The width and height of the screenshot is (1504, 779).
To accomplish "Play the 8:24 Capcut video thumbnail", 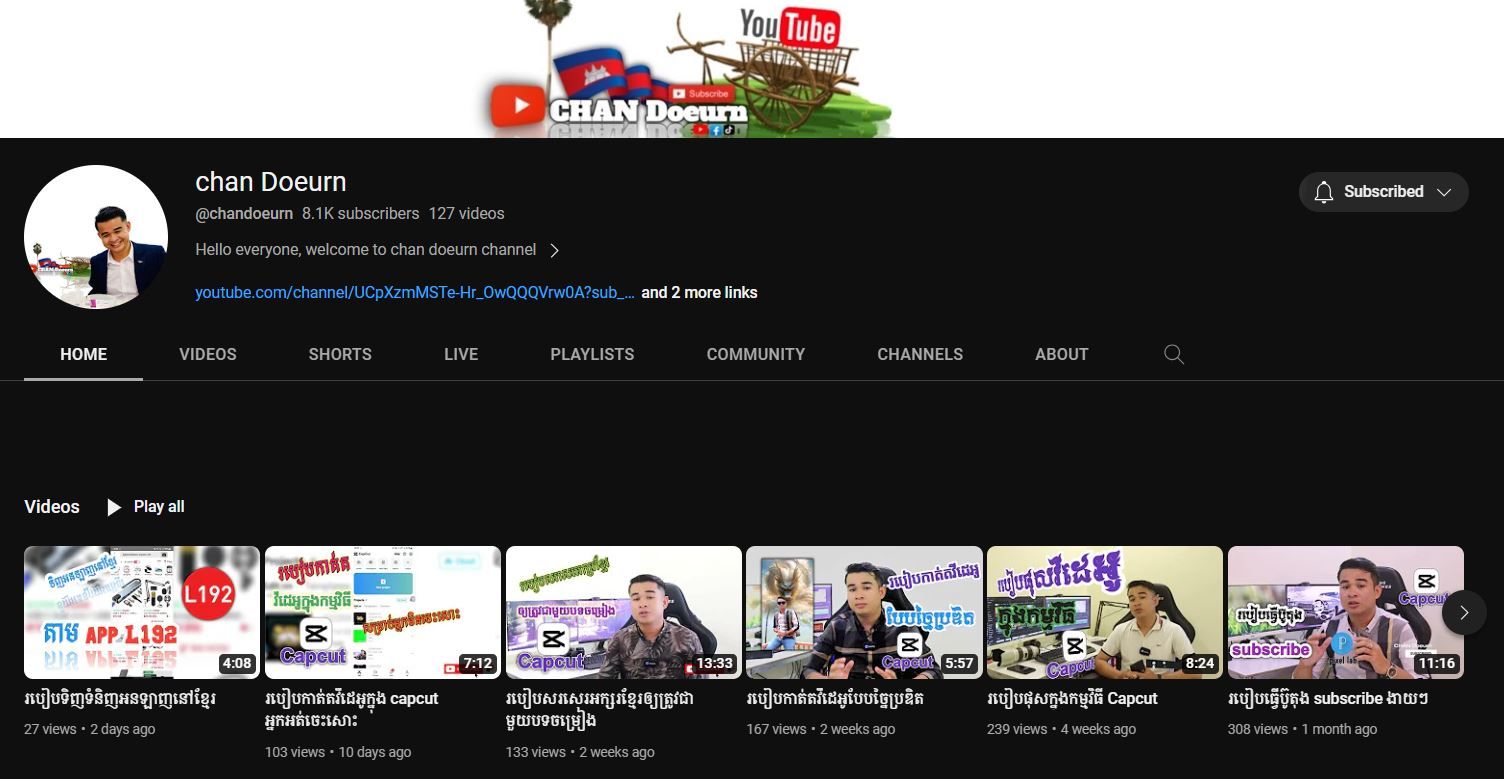I will point(1105,612).
